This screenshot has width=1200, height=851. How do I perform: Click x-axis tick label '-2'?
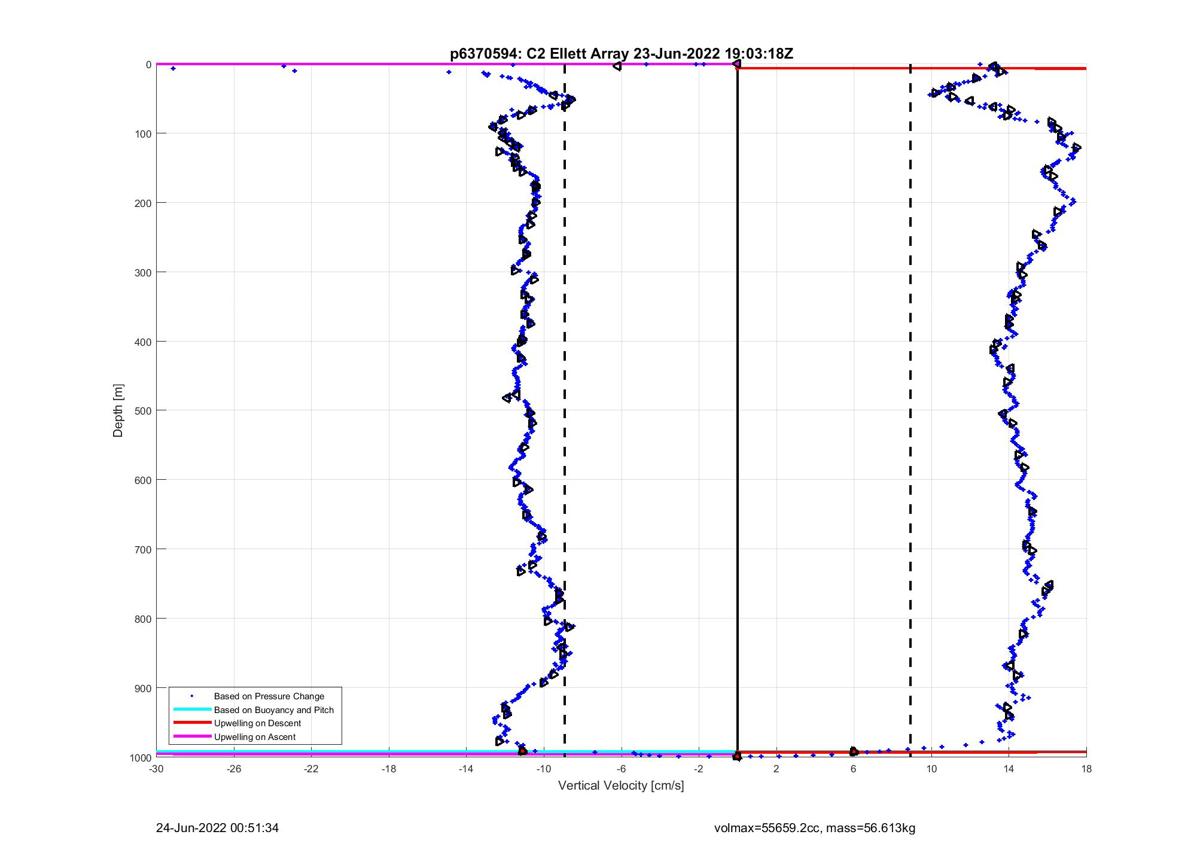[699, 768]
